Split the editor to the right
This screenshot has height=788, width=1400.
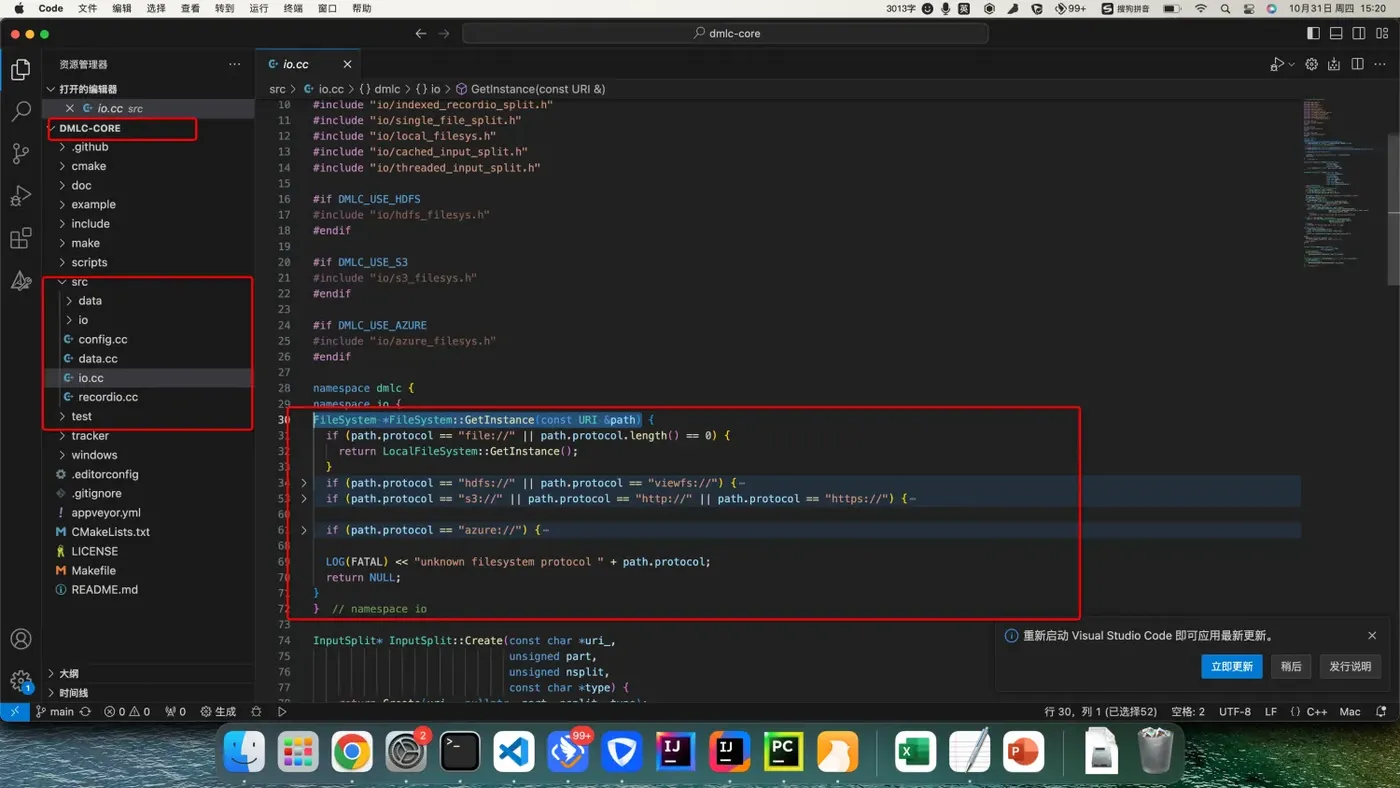(1357, 64)
